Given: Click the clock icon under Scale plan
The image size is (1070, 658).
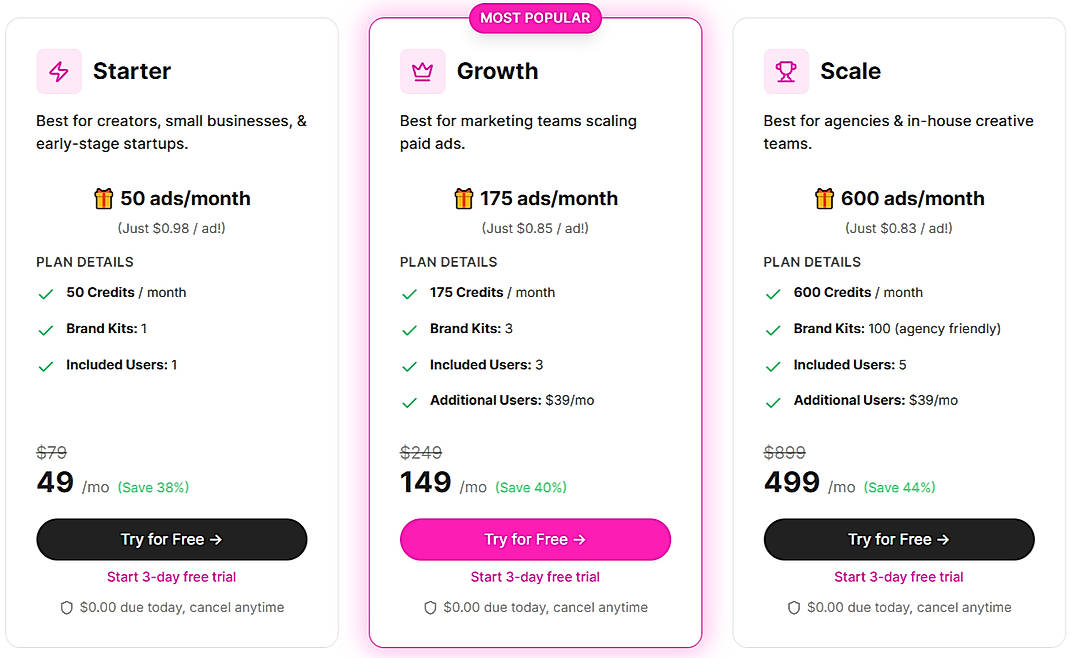Looking at the screenshot, I should coord(793,607).
